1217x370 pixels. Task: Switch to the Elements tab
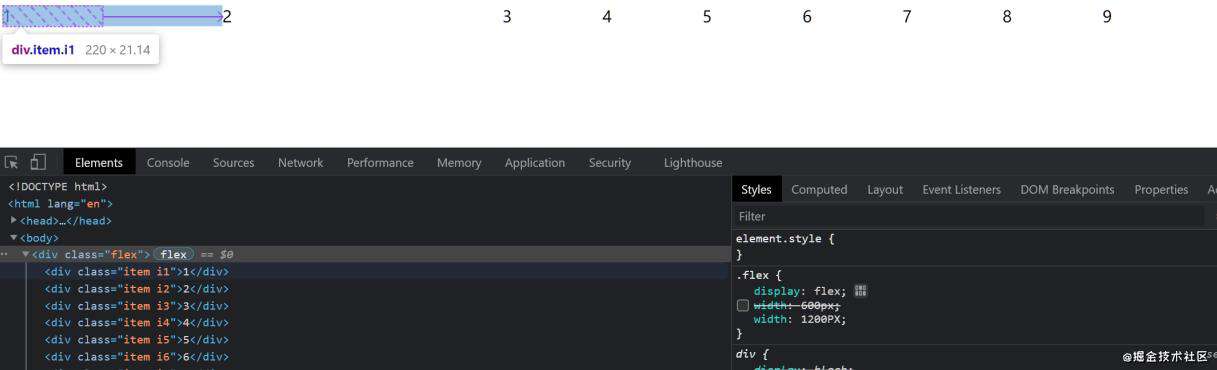[x=98, y=162]
